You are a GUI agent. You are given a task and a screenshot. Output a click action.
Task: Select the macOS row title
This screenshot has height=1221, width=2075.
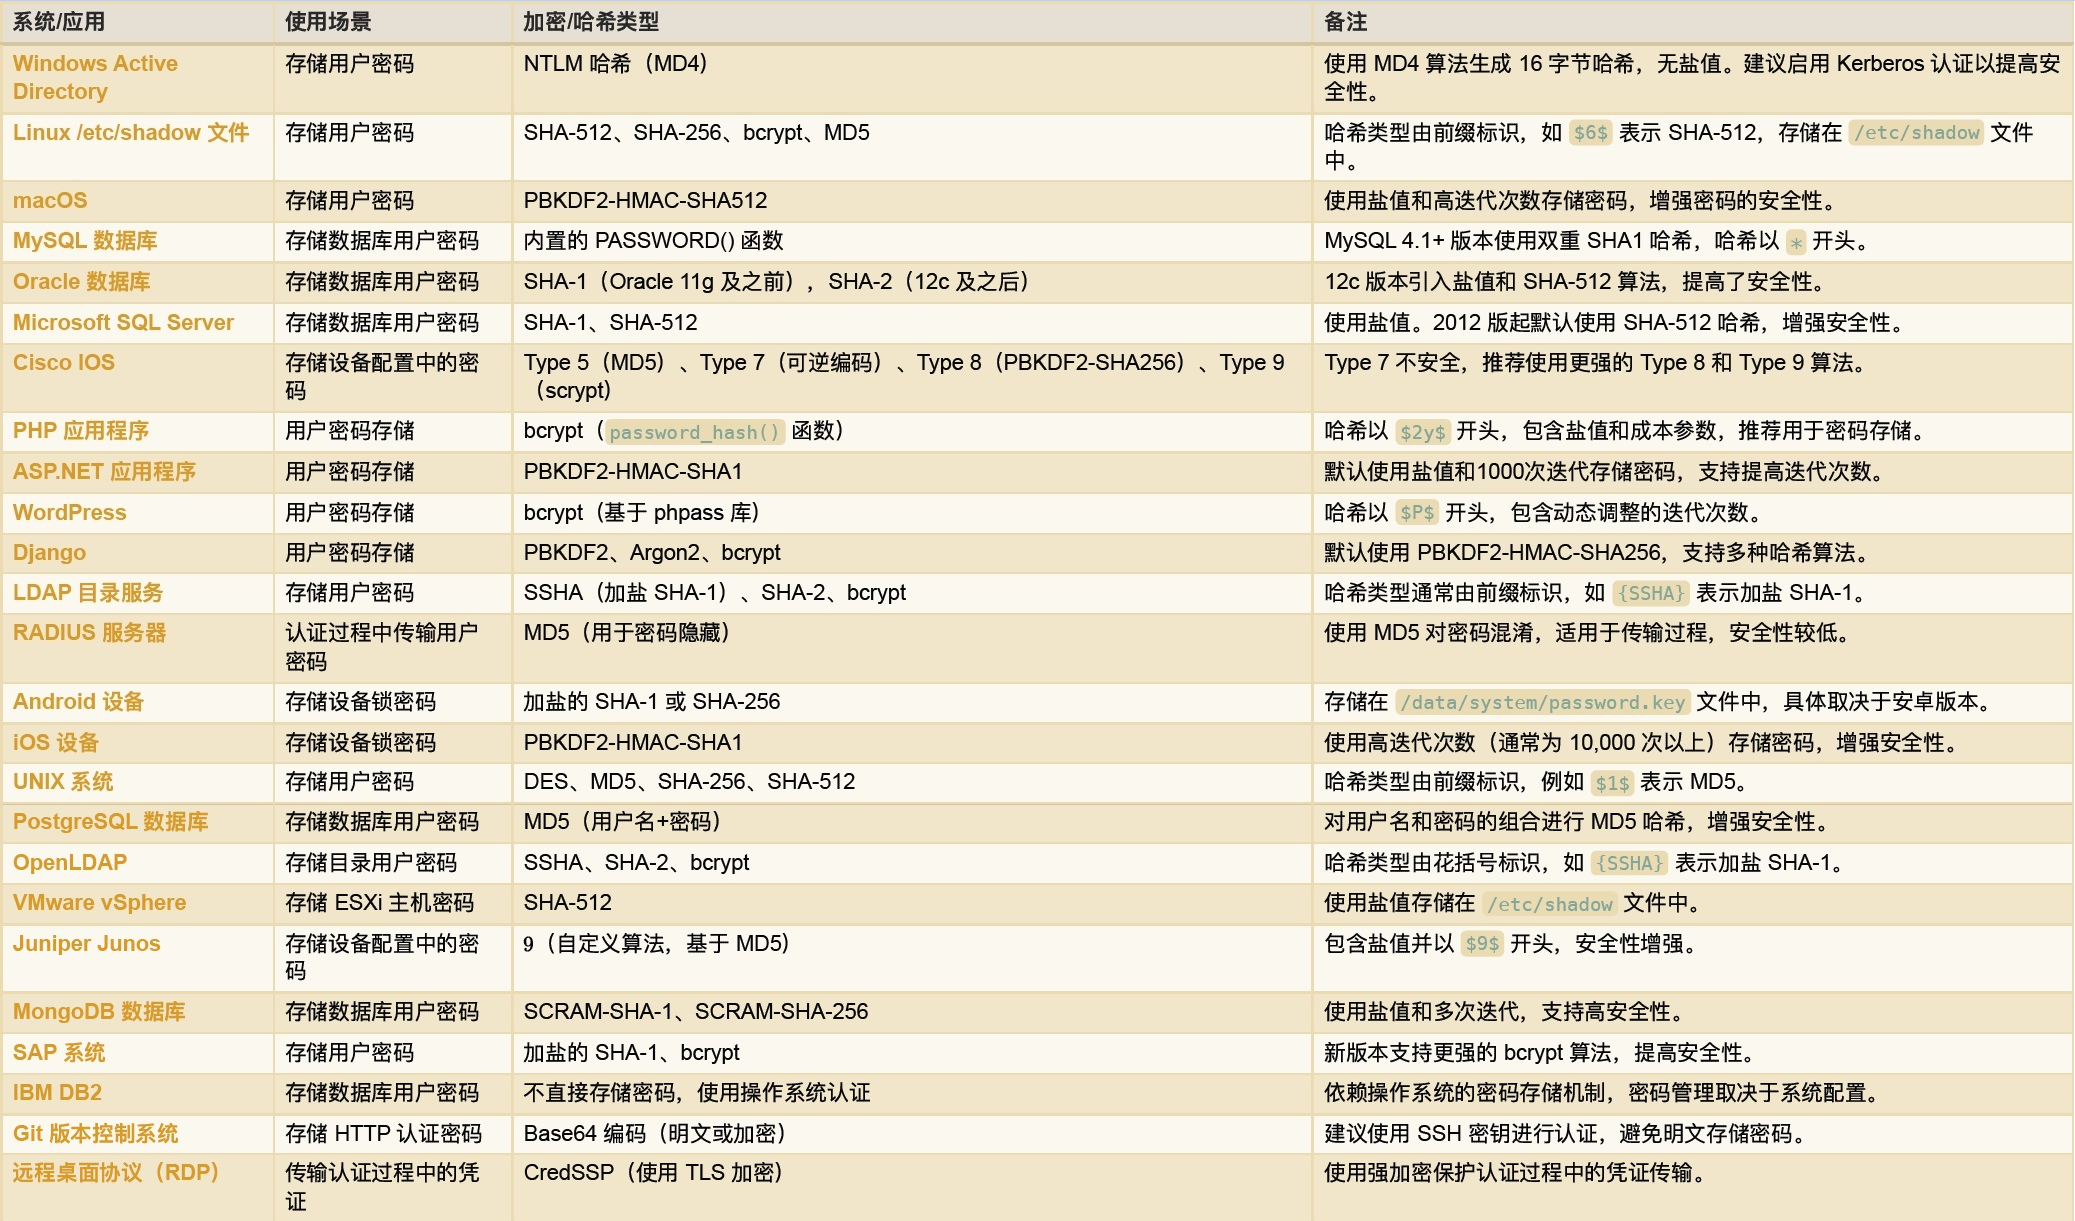click(x=50, y=200)
